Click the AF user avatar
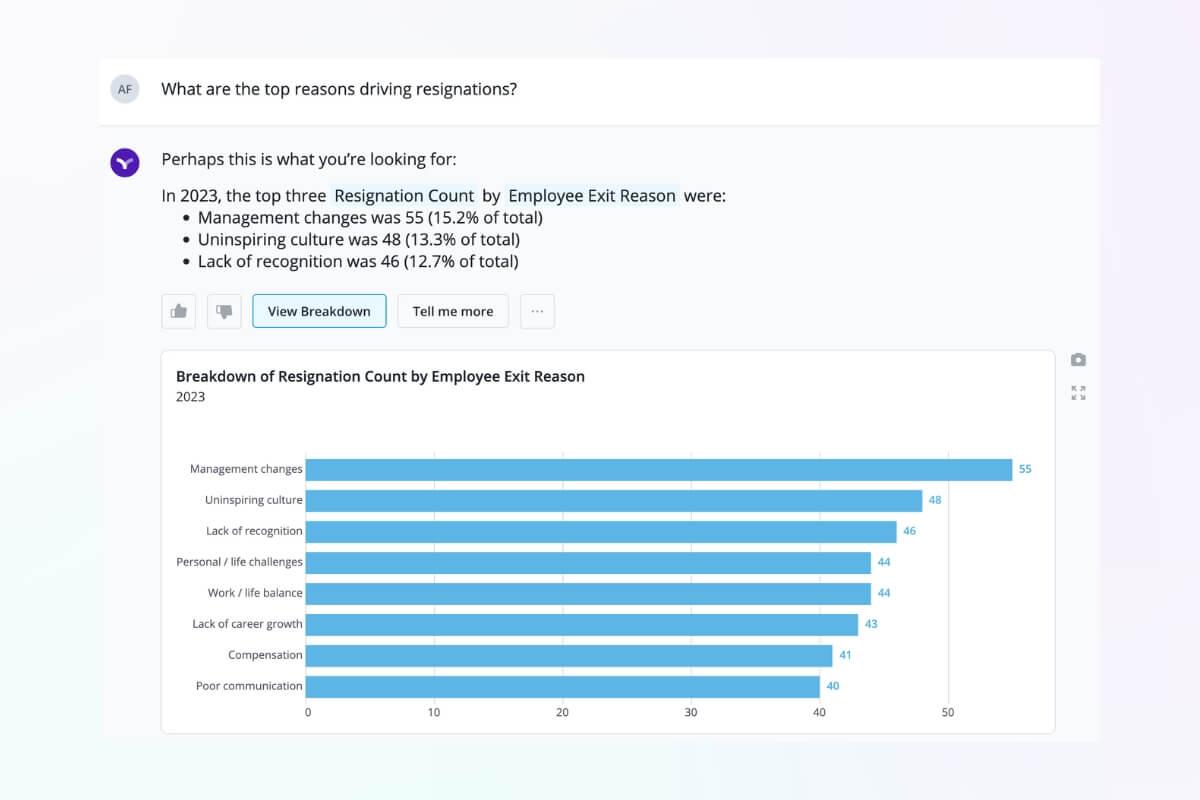 (125, 89)
